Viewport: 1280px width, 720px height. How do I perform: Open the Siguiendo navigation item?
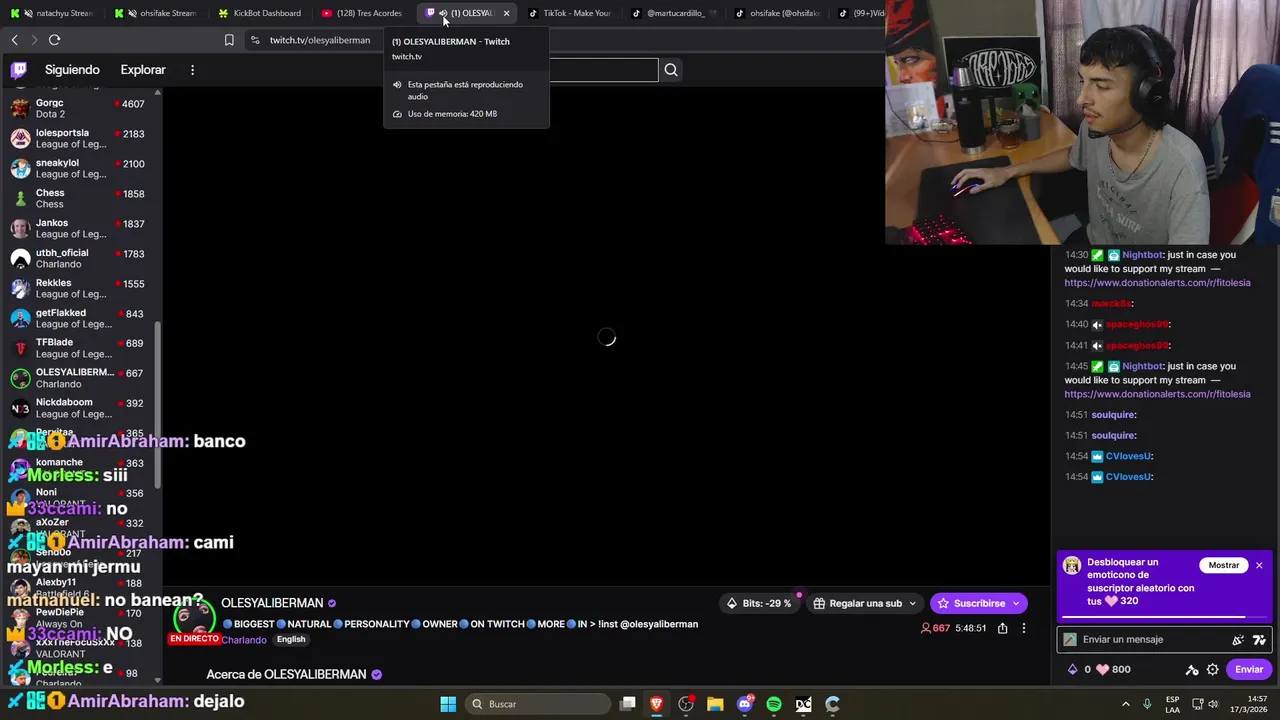(x=72, y=70)
